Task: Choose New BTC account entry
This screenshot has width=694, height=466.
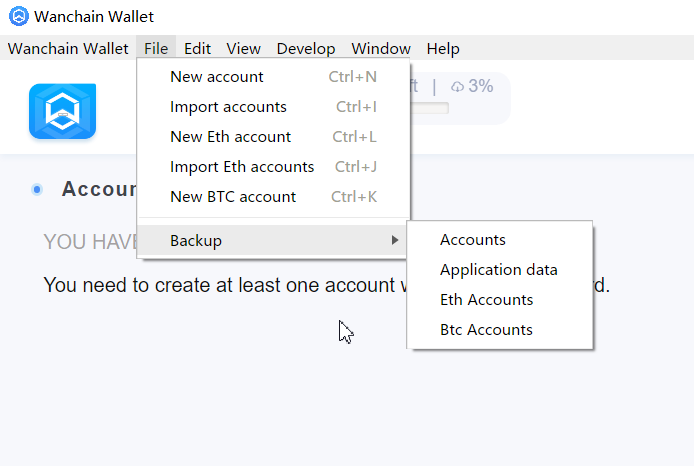Action: pos(274,196)
